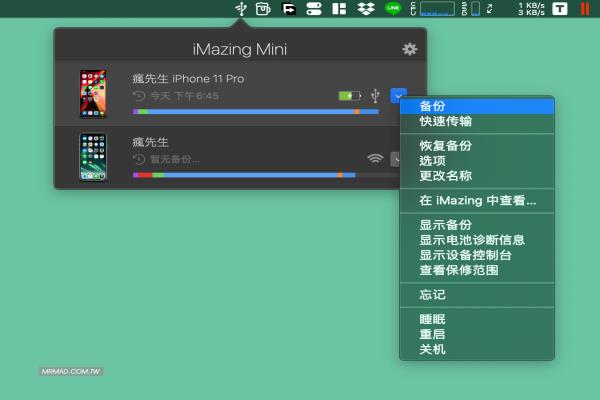Click the backup clock icon beside 暂无备份

click(139, 159)
